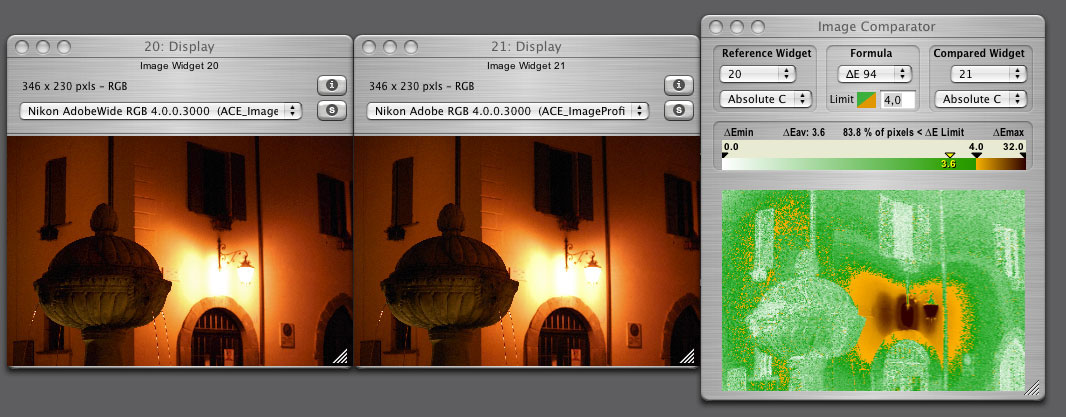The width and height of the screenshot is (1066, 417).
Task: Zoom the Image Comparator window
Action: click(x=758, y=27)
